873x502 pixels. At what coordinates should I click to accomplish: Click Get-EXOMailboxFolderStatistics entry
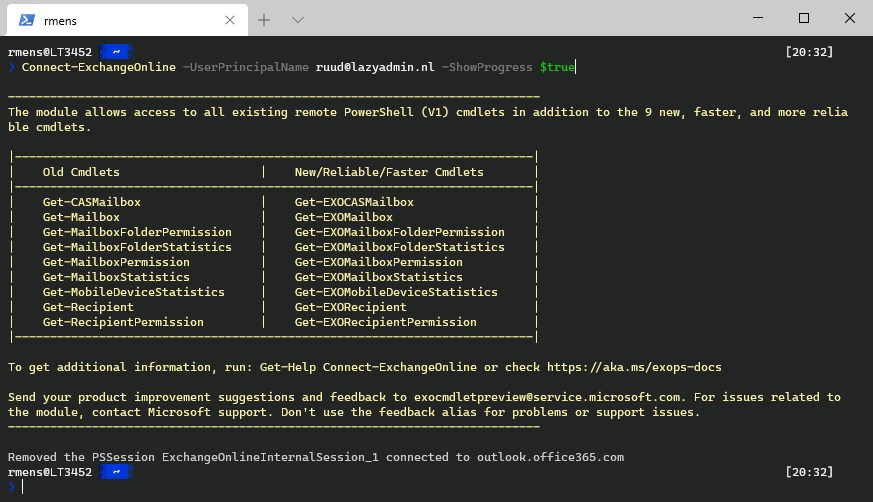point(400,247)
